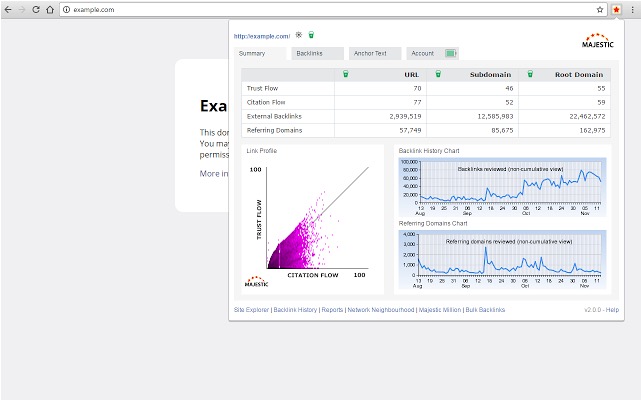Bookmark this page with the star icon
Screen dimensions: 641x400
pos(600,9)
